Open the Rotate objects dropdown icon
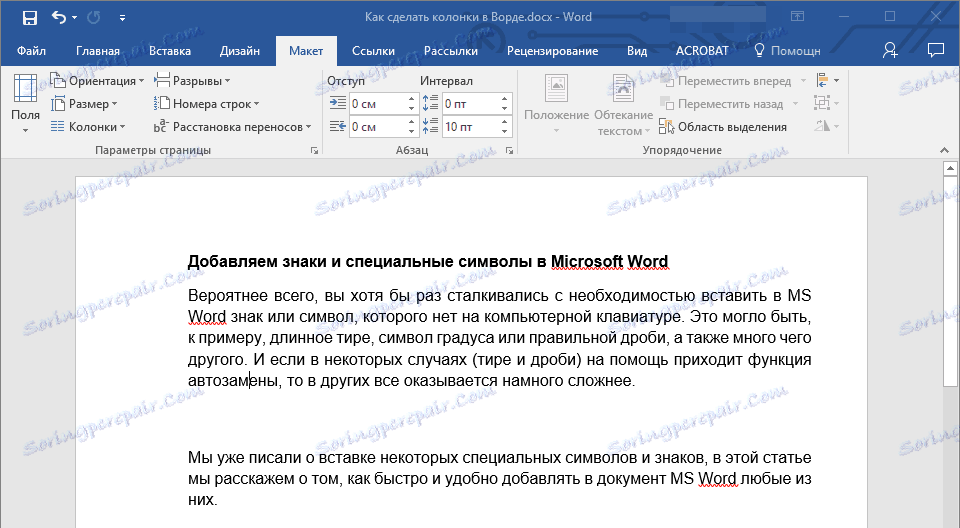The width and height of the screenshot is (960, 528). click(827, 126)
